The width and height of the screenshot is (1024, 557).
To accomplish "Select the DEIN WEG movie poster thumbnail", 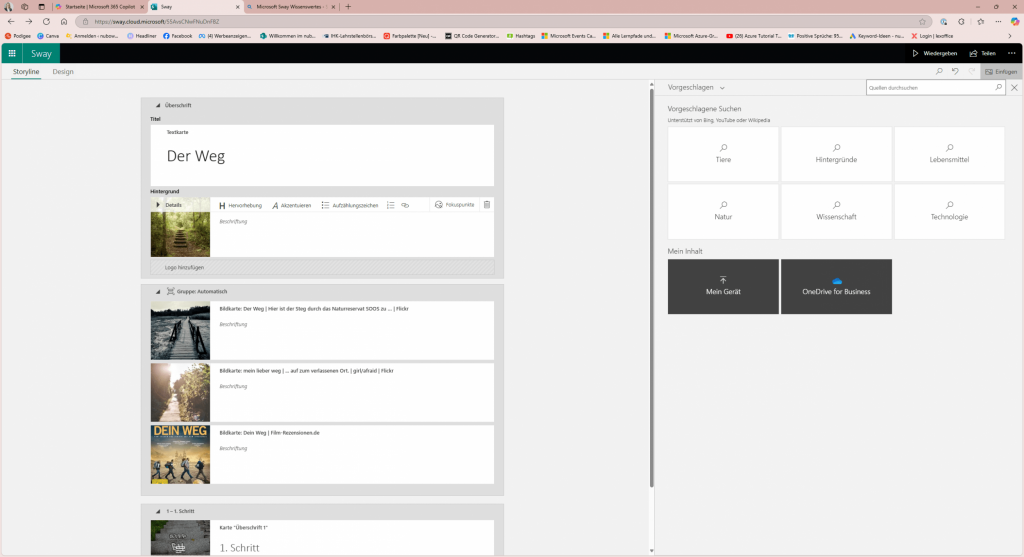I will (180, 454).
